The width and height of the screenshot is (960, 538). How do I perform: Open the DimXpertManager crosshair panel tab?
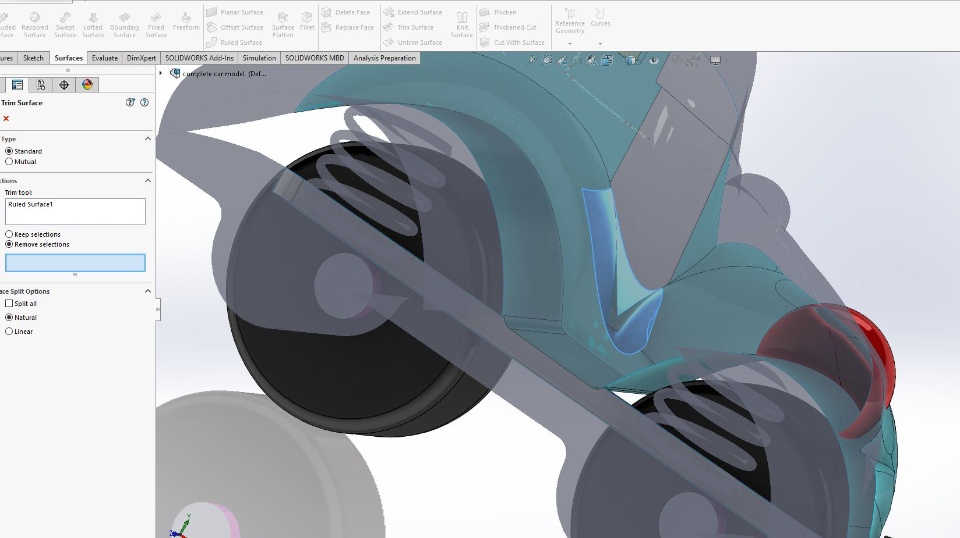coord(64,85)
